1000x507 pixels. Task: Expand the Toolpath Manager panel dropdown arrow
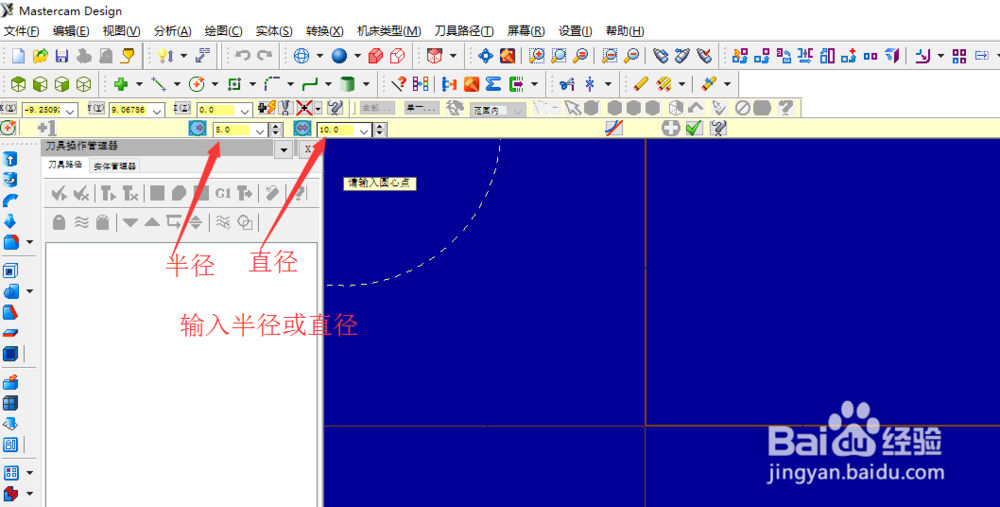[x=284, y=149]
